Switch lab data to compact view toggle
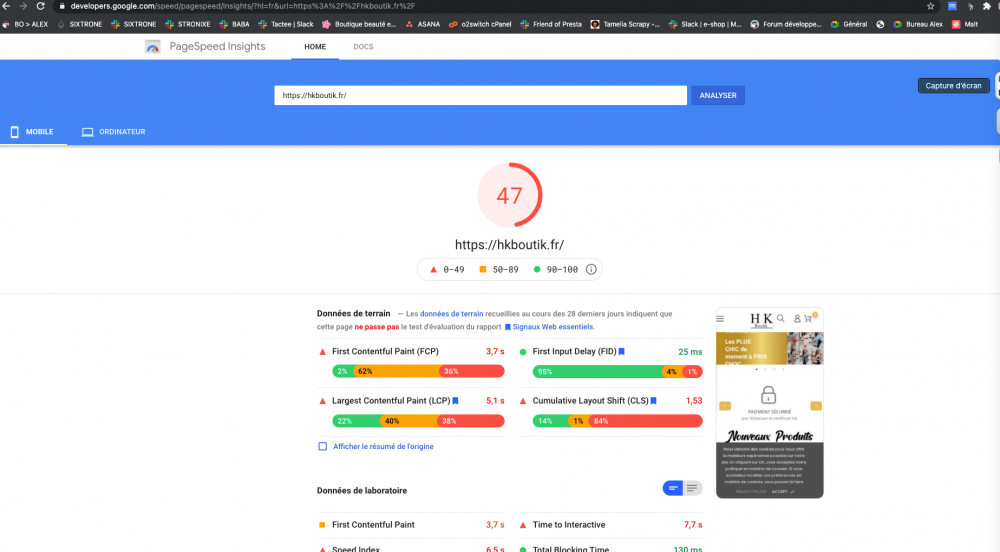1000x552 pixels. [x=673, y=488]
